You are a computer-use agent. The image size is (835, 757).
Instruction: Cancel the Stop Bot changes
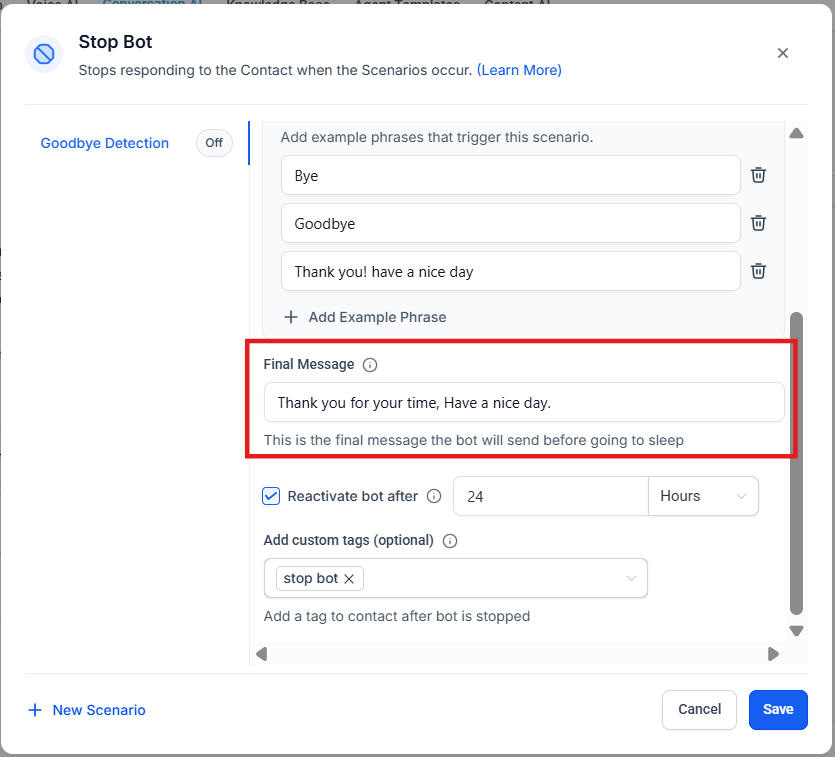[x=699, y=710]
